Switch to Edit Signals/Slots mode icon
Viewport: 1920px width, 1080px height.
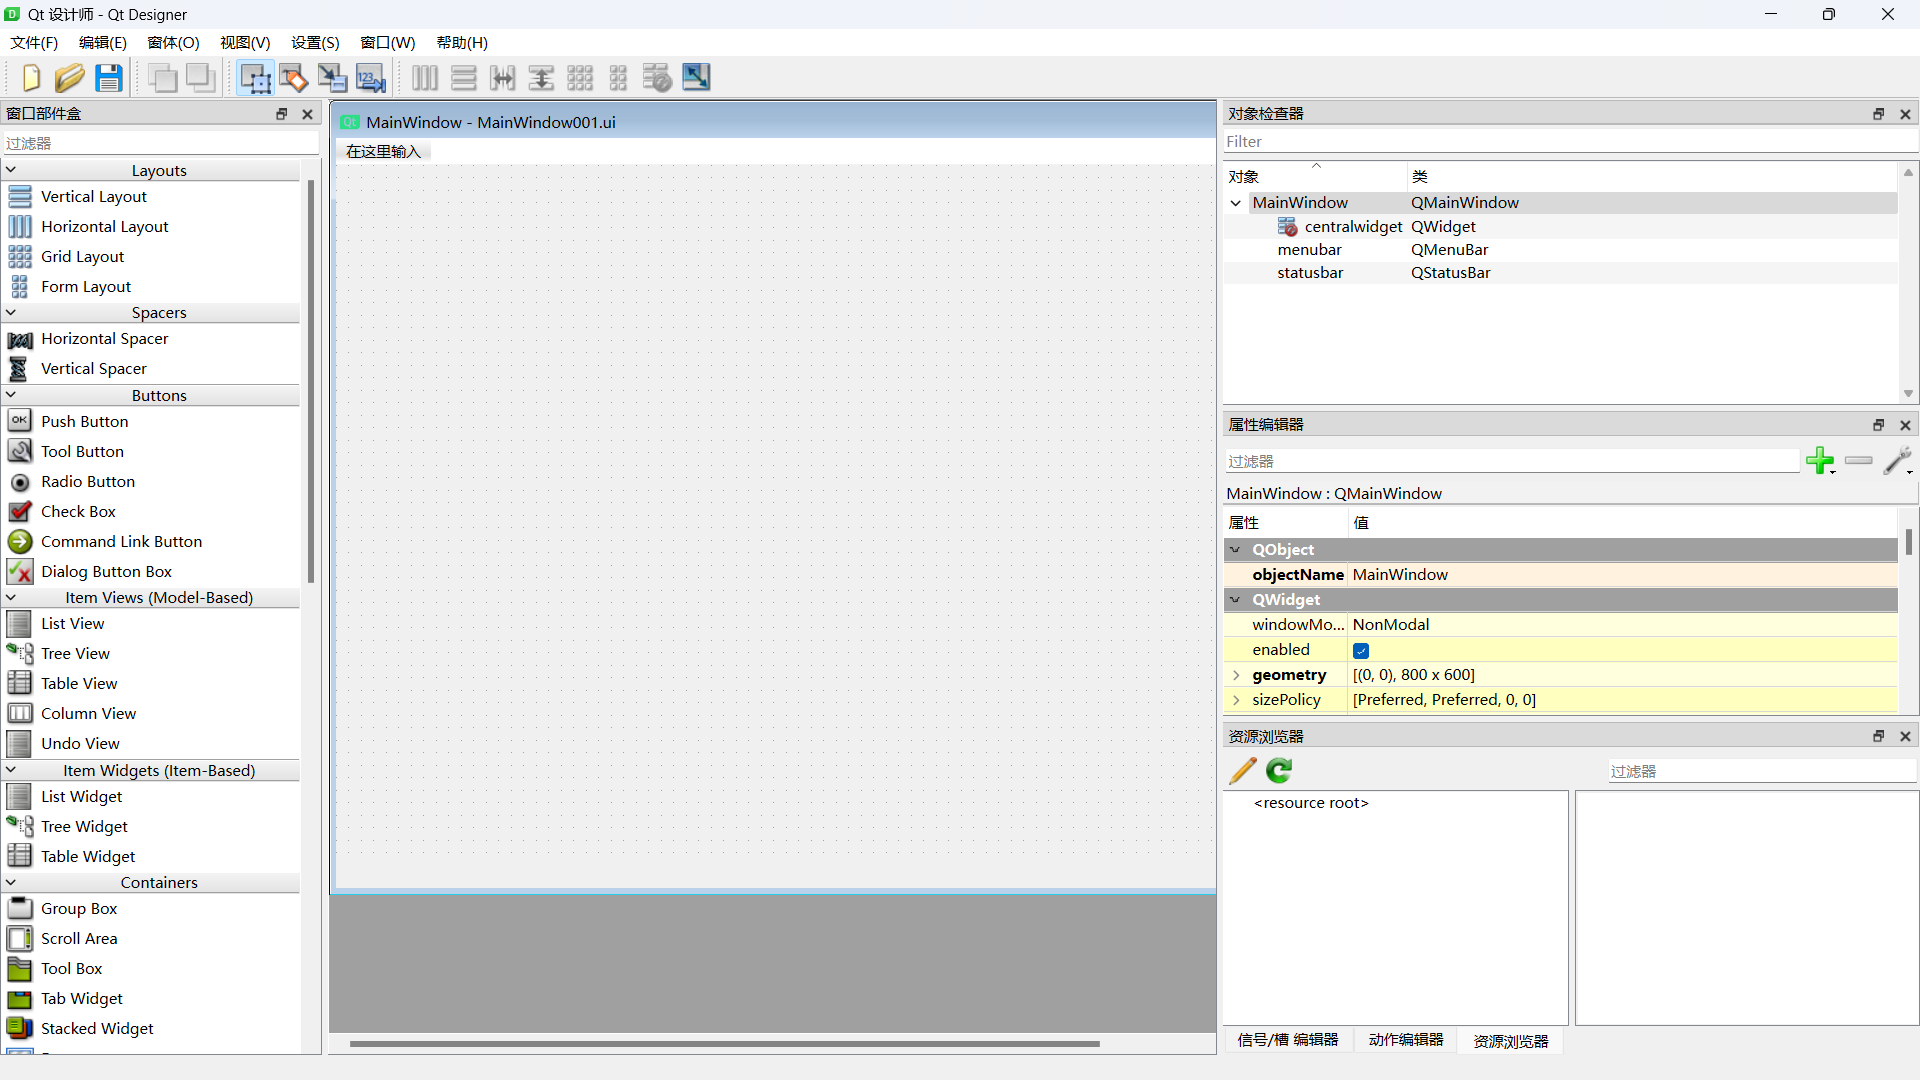pyautogui.click(x=293, y=78)
